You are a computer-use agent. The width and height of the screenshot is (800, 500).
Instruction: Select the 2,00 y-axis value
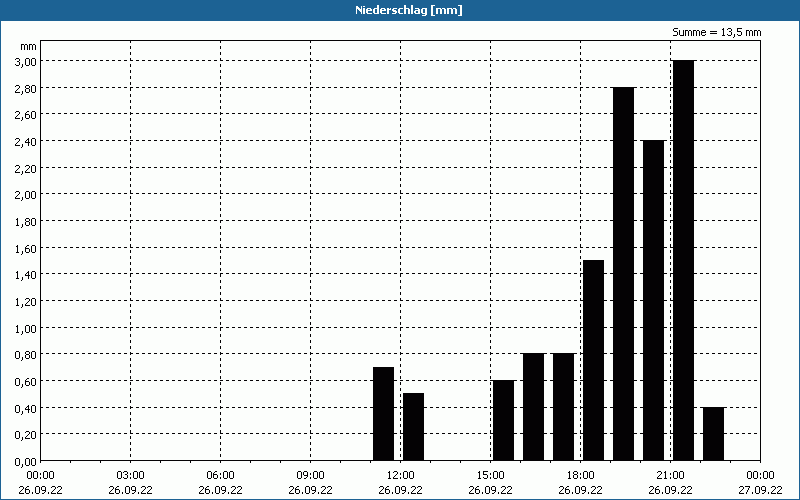[x=26, y=194]
